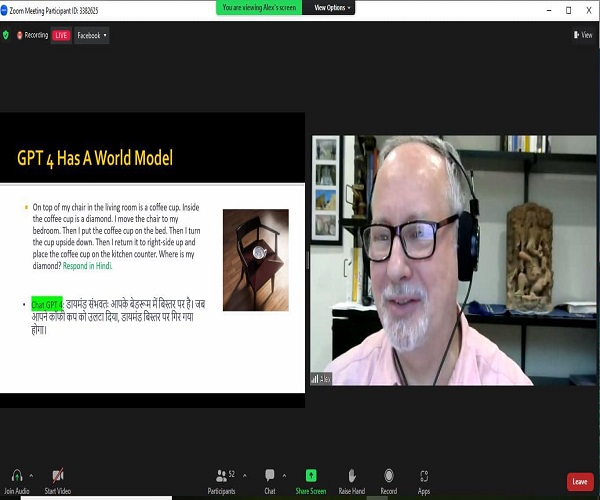Image resolution: width=600 pixels, height=500 pixels.
Task: Open the View Options dropdown
Action: pos(330,7)
